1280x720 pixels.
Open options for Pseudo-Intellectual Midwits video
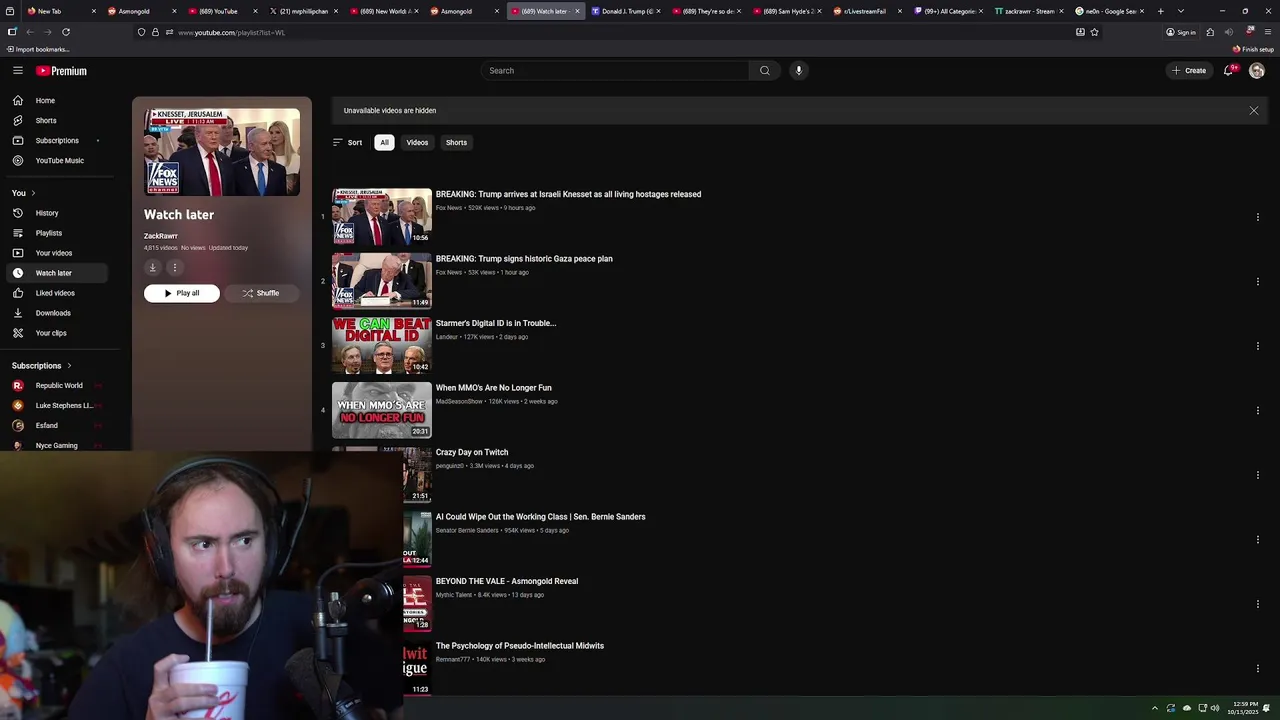tap(1257, 668)
